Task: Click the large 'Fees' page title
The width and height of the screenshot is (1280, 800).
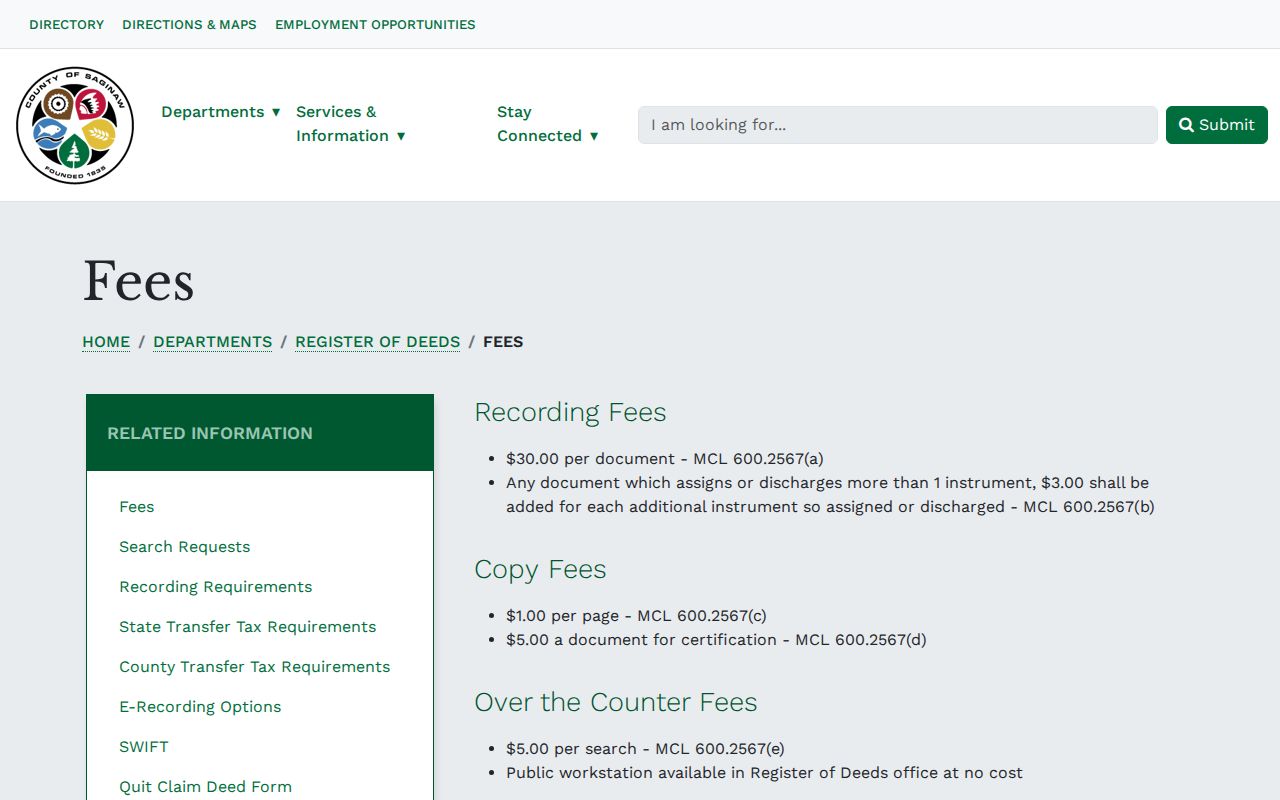Action: click(138, 281)
